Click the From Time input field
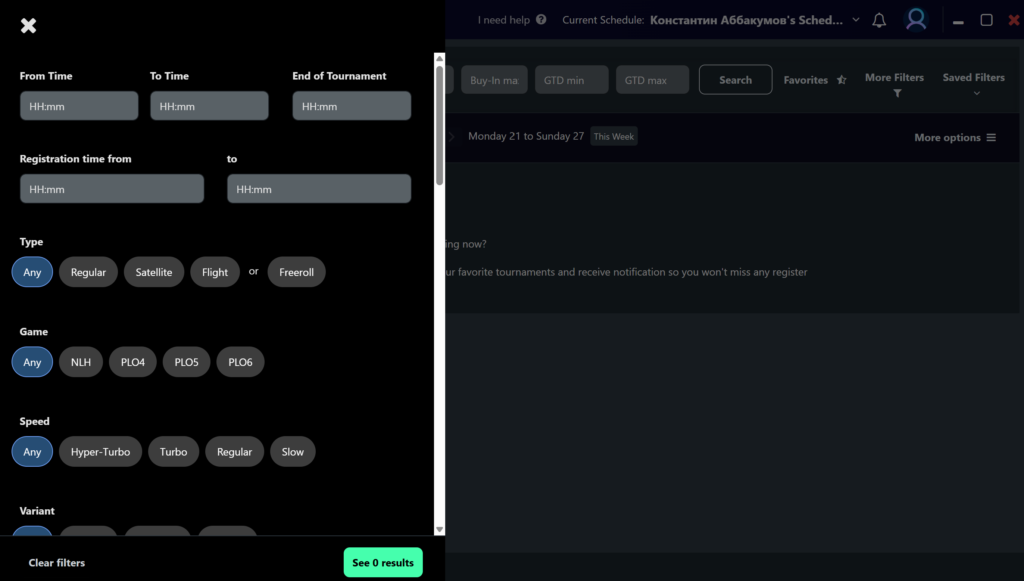 point(79,106)
